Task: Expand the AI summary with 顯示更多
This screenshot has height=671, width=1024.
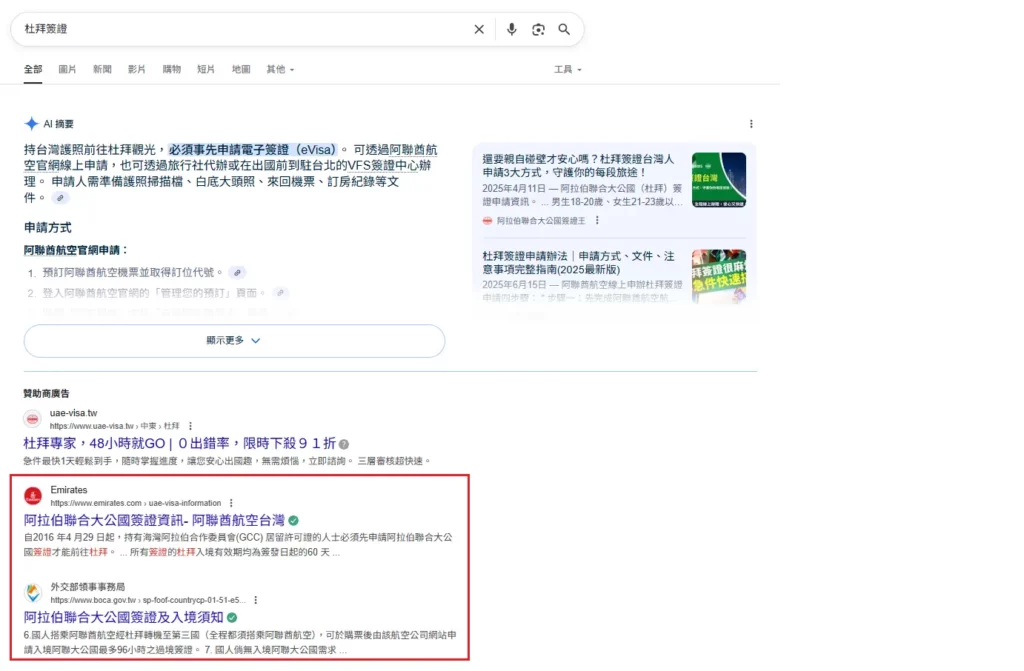Action: coord(234,341)
